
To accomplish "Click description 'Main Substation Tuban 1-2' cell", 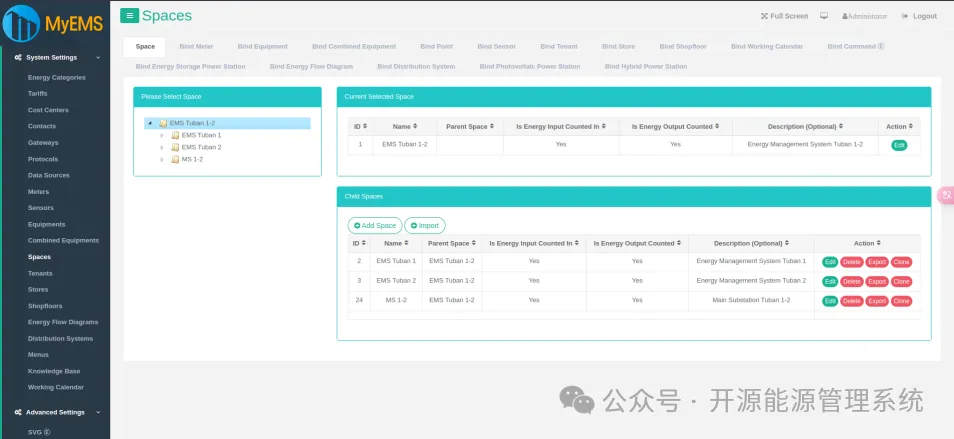I will (751, 300).
